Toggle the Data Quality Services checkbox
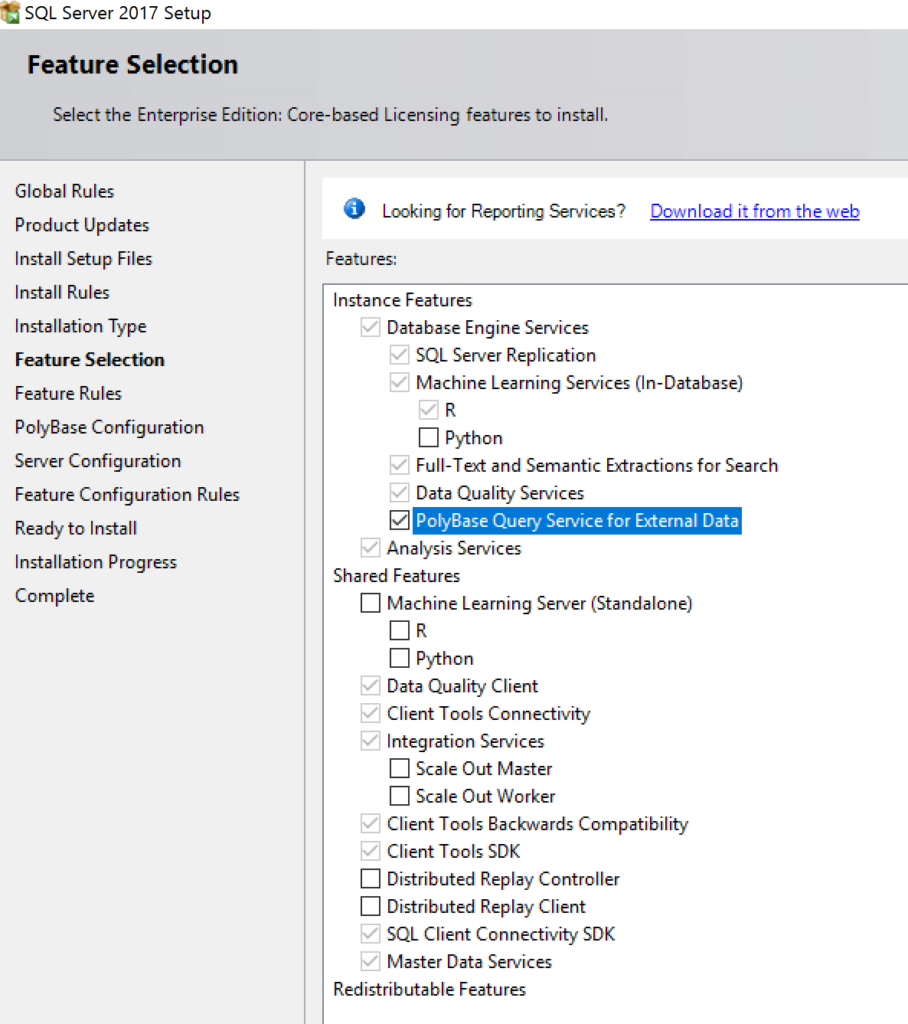The height and width of the screenshot is (1024, 908). tap(399, 492)
